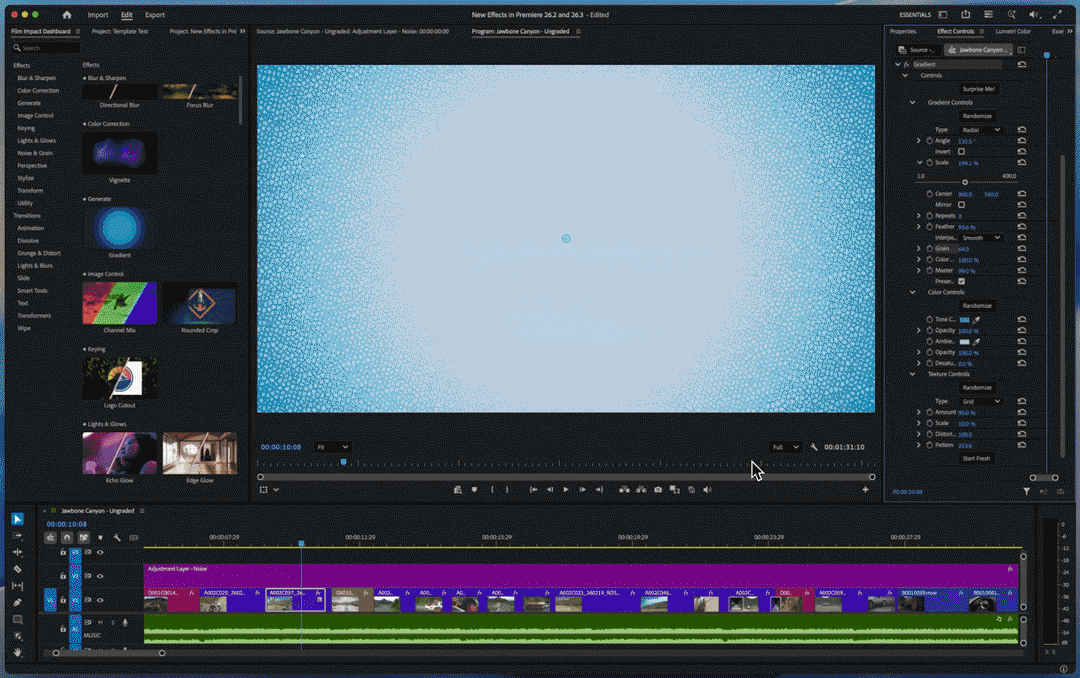
Task: Select the Track Select Forward tool
Action: coord(17,535)
